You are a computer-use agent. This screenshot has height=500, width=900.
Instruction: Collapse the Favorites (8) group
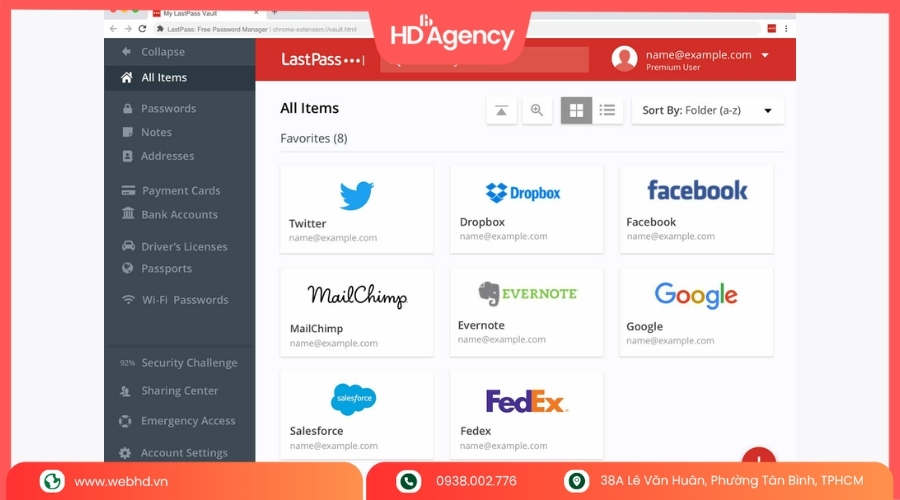click(x=313, y=138)
